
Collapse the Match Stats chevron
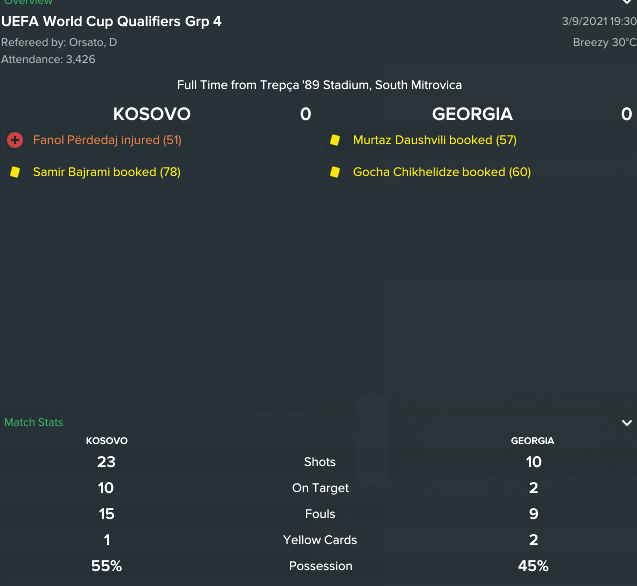click(x=626, y=423)
